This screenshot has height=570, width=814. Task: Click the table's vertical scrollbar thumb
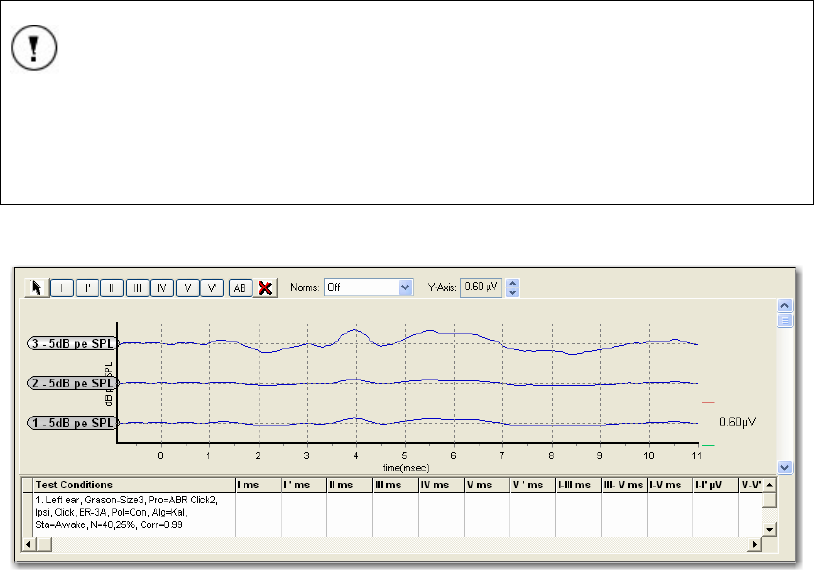click(x=770, y=500)
